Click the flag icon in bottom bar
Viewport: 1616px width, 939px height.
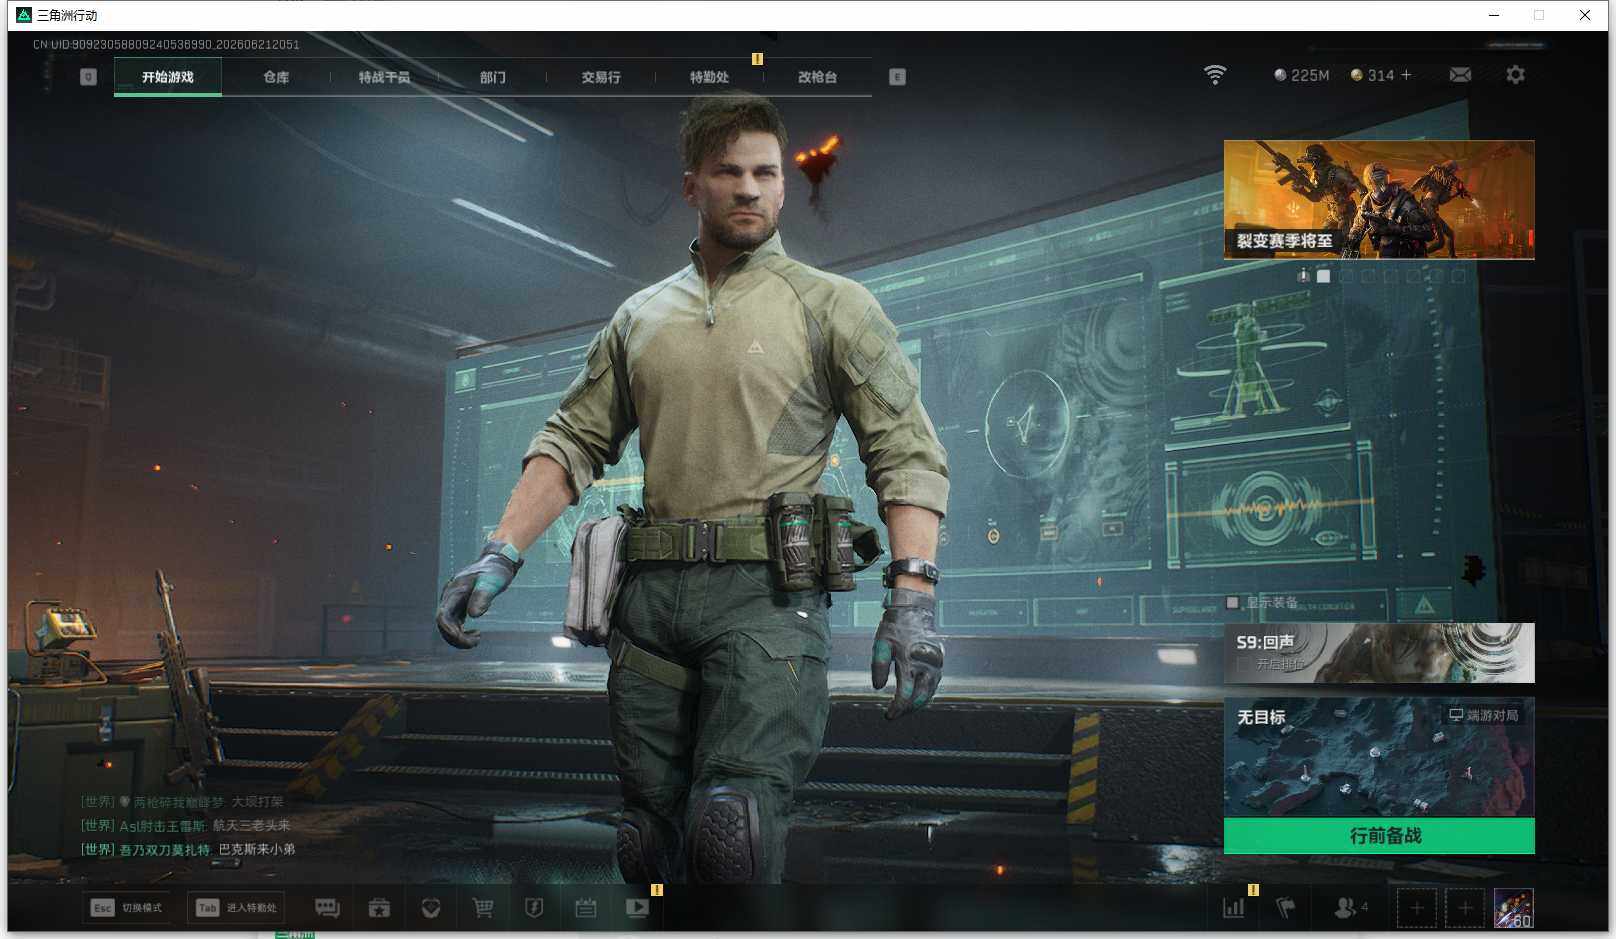point(1286,908)
